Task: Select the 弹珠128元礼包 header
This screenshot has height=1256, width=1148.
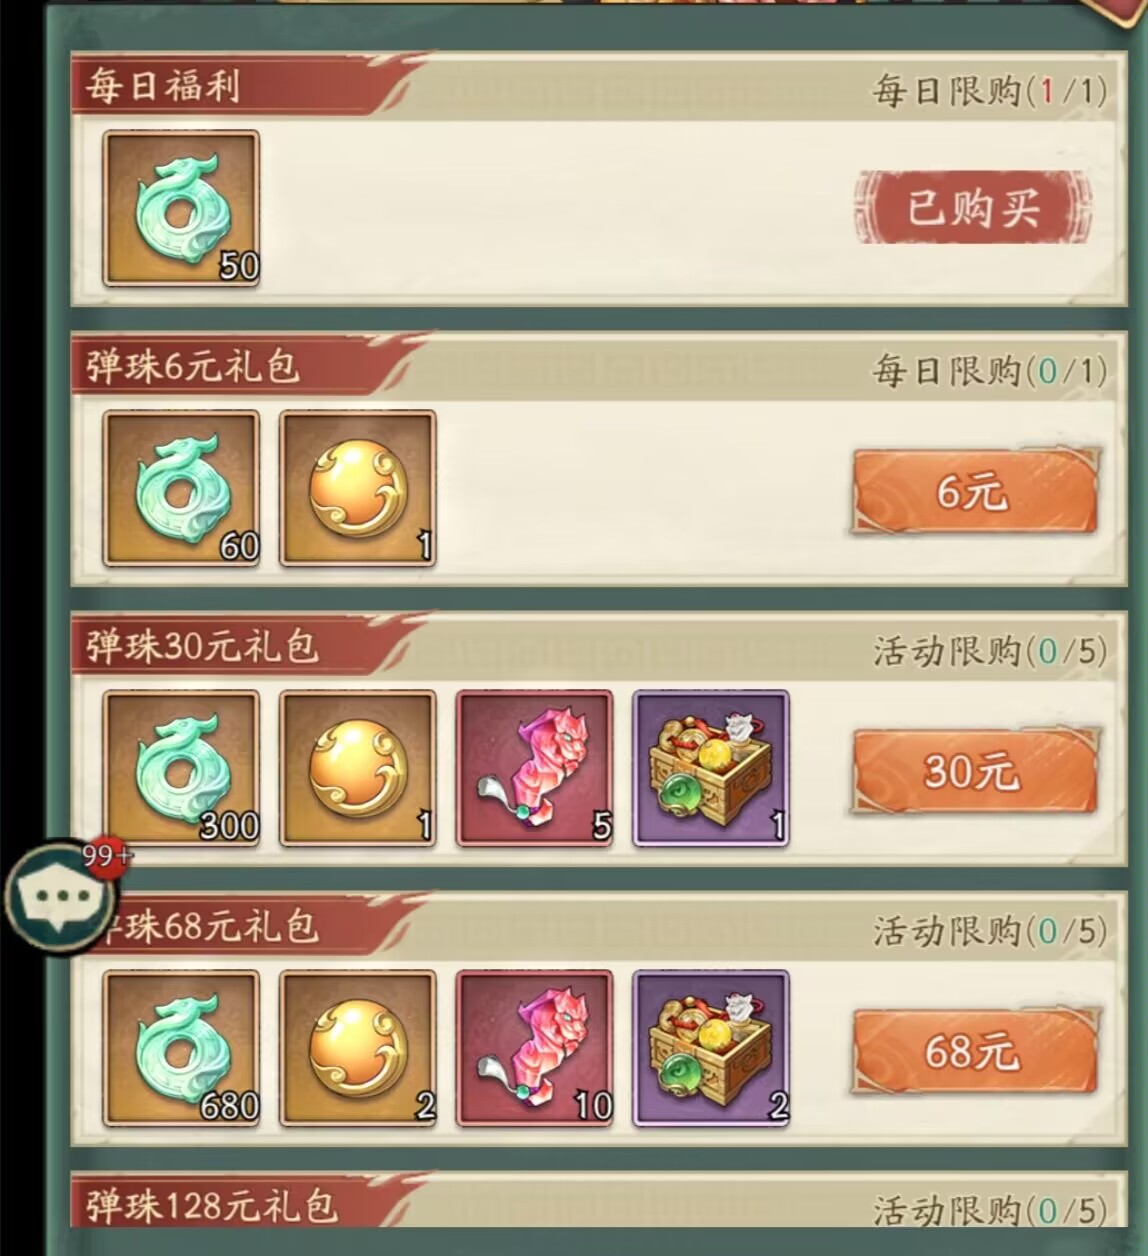Action: (210, 1207)
